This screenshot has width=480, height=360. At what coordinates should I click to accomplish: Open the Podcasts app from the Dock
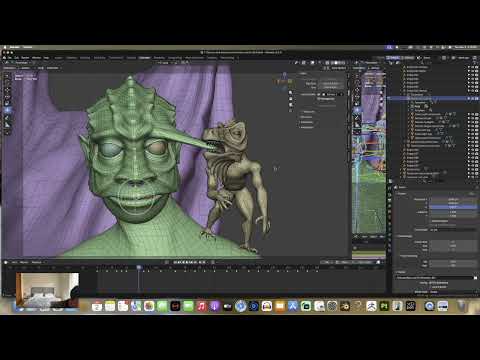(x=214, y=306)
